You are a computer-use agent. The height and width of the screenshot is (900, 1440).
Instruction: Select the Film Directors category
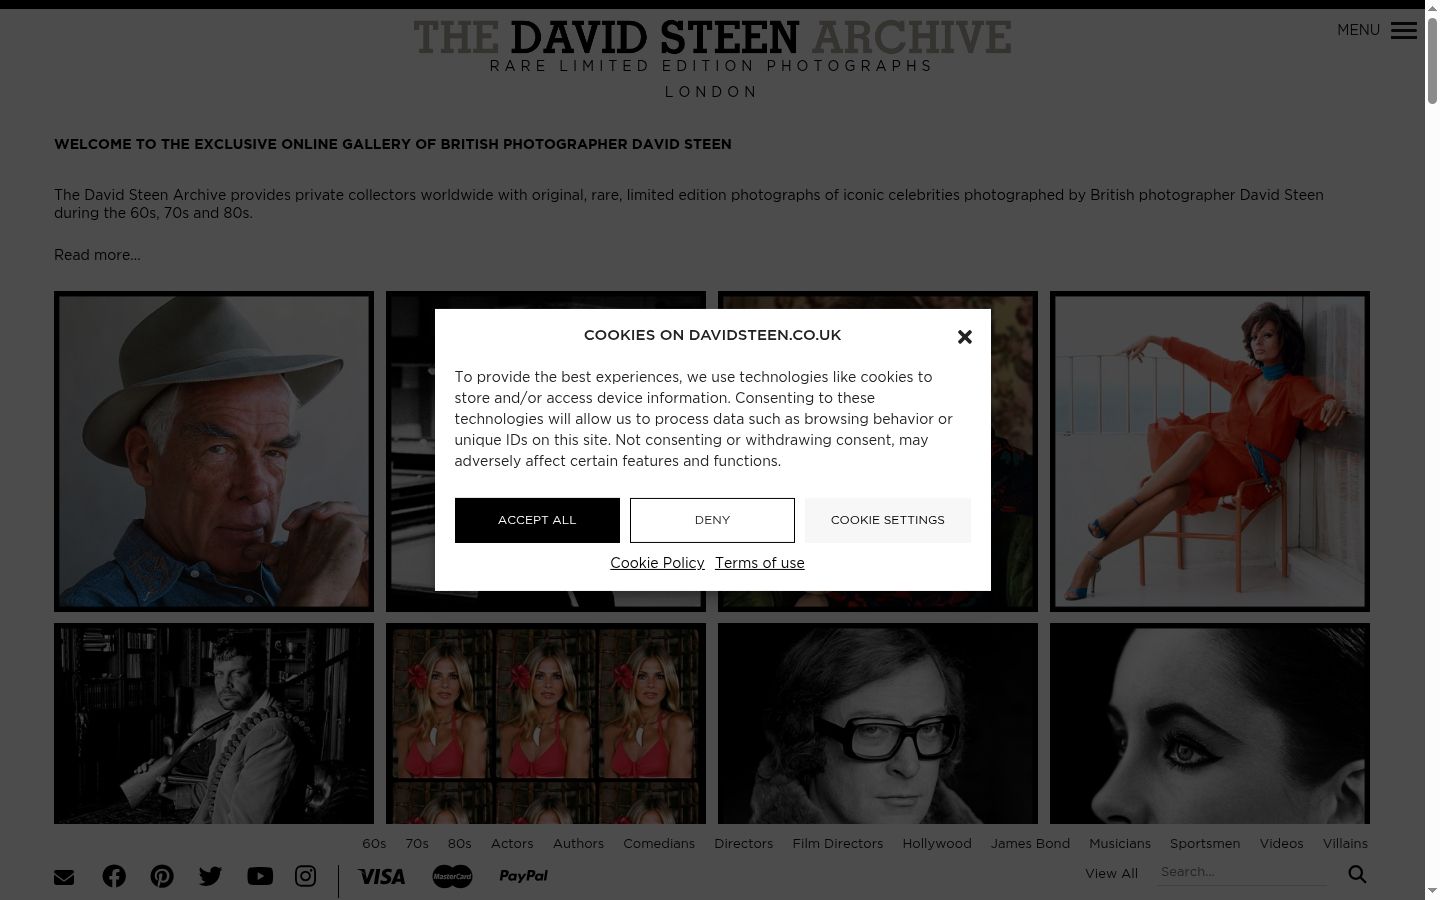pyautogui.click(x=838, y=844)
